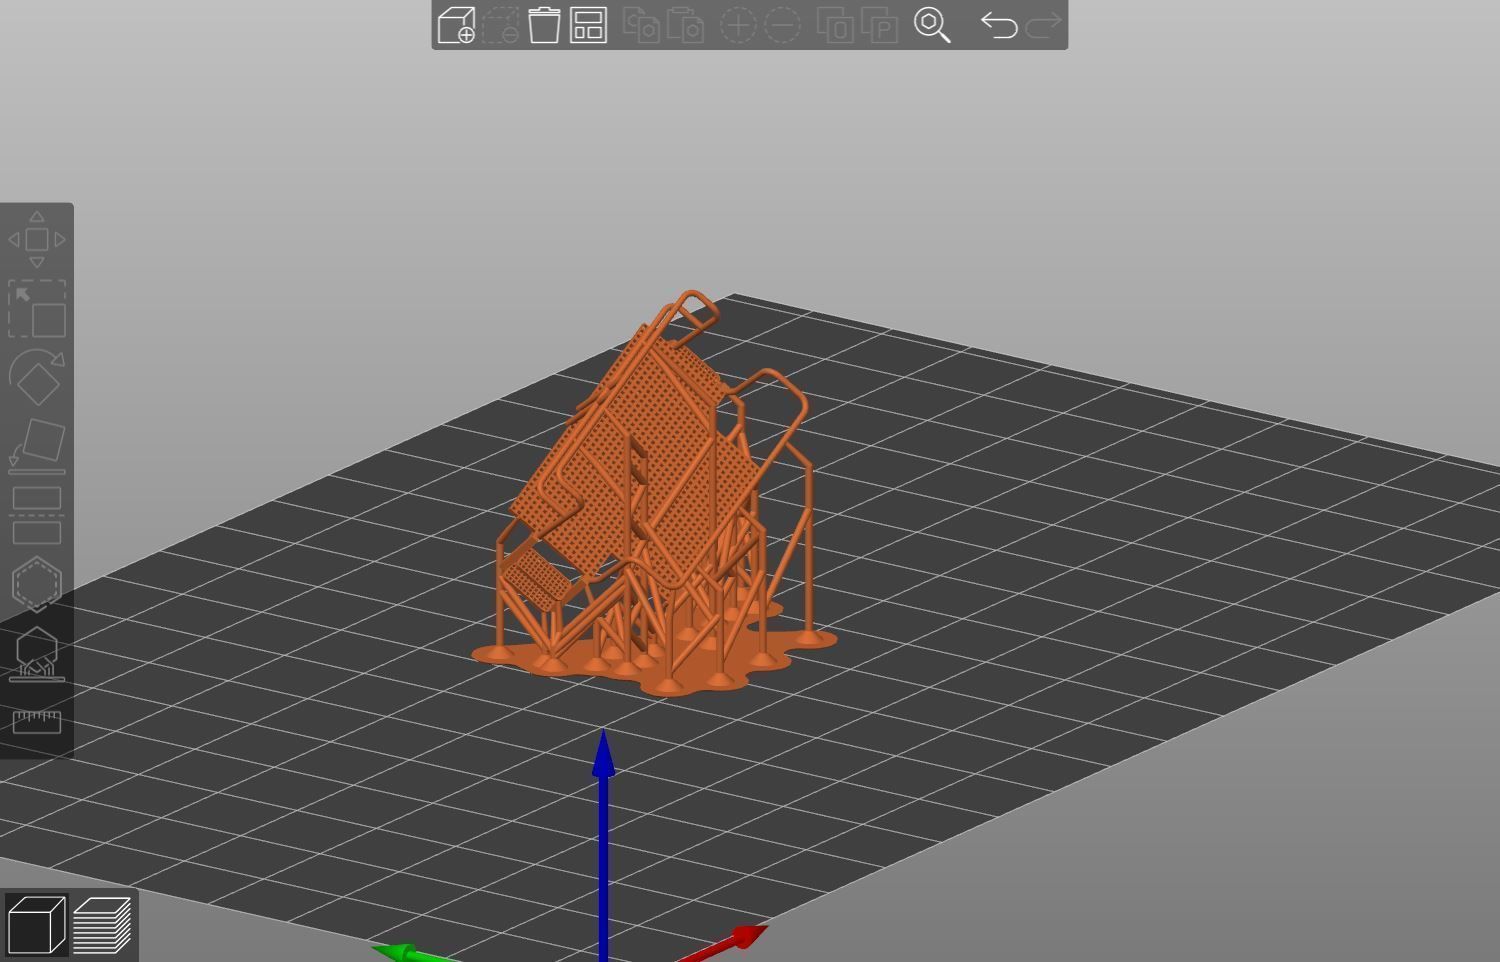1500x962 pixels.
Task: Select the Rotate gizmo tool
Action: [37, 377]
